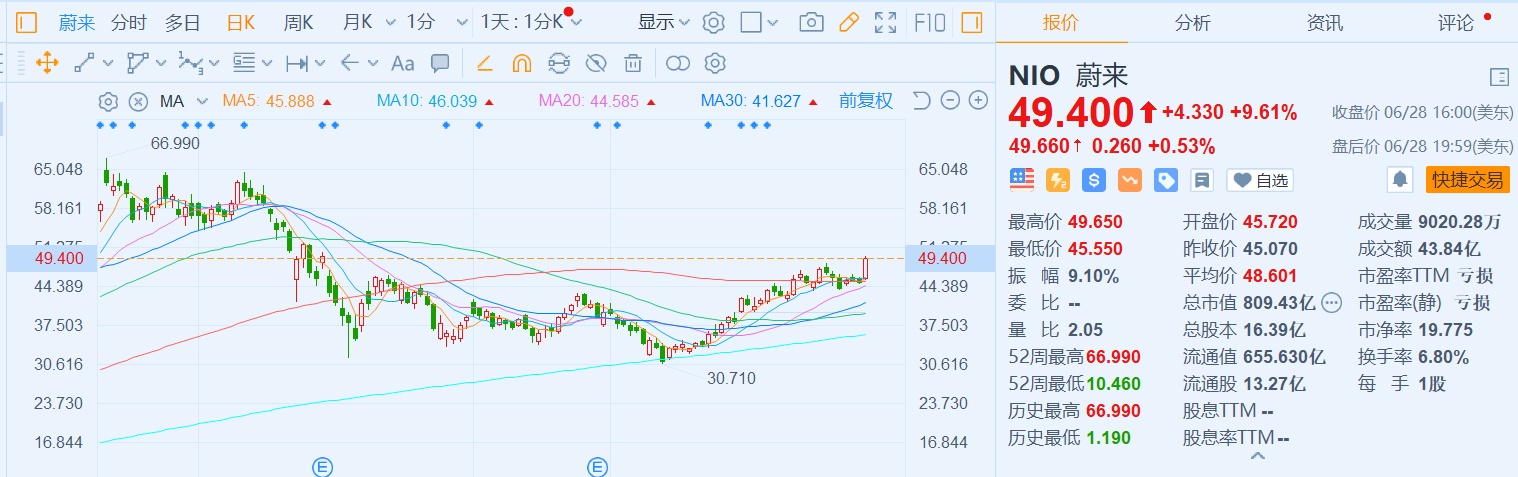Select the range measurement tool

[297, 63]
